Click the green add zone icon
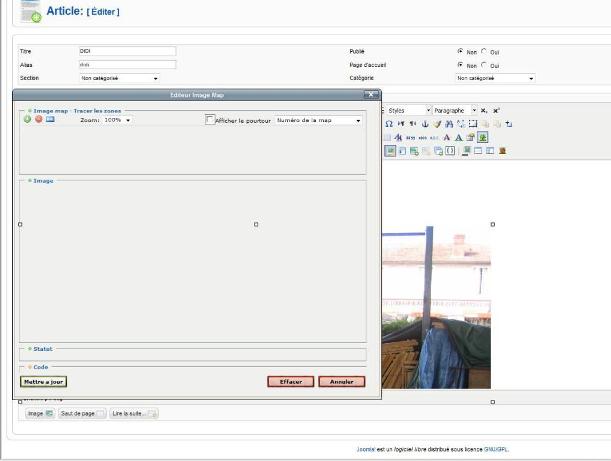611x461 pixels. coord(28,119)
